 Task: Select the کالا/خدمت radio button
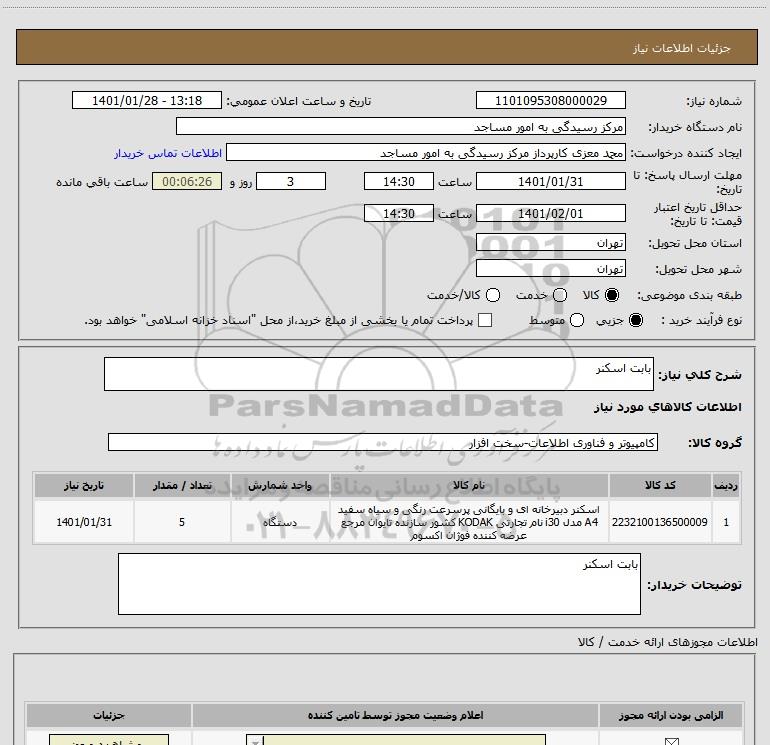click(493, 295)
